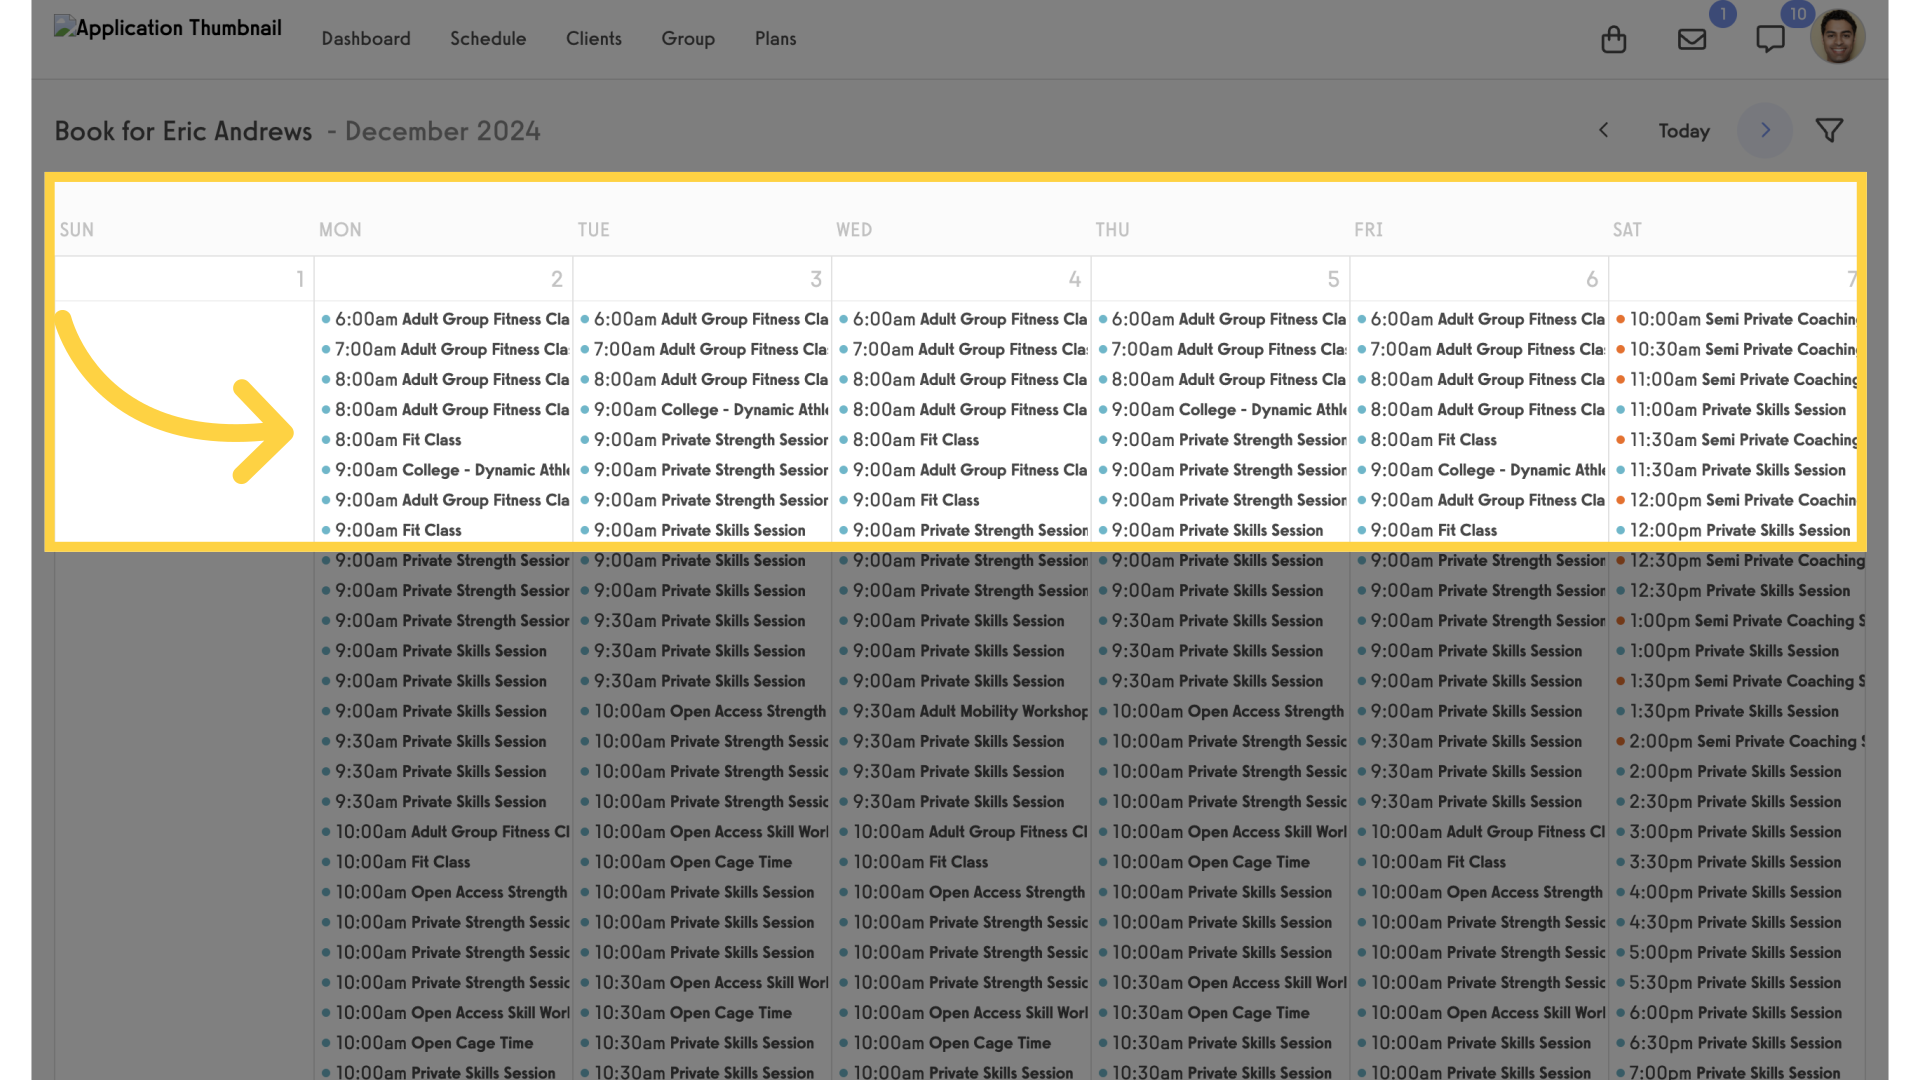The width and height of the screenshot is (1920, 1080).
Task: Select Thursday 10:30am Open Cage Time
Action: coord(1205,1013)
